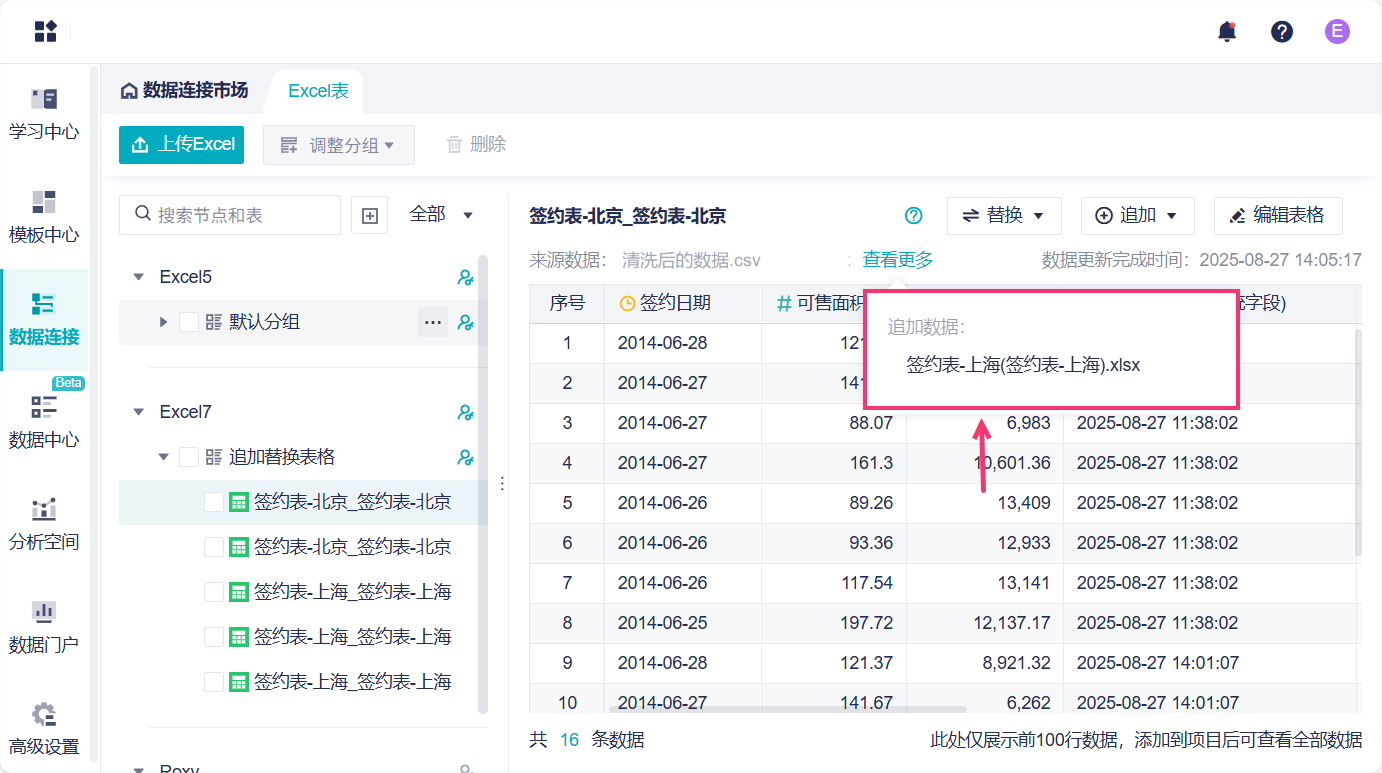This screenshot has height=773, width=1382.
Task: Click the 查看更多 link
Action: pyautogui.click(x=897, y=260)
